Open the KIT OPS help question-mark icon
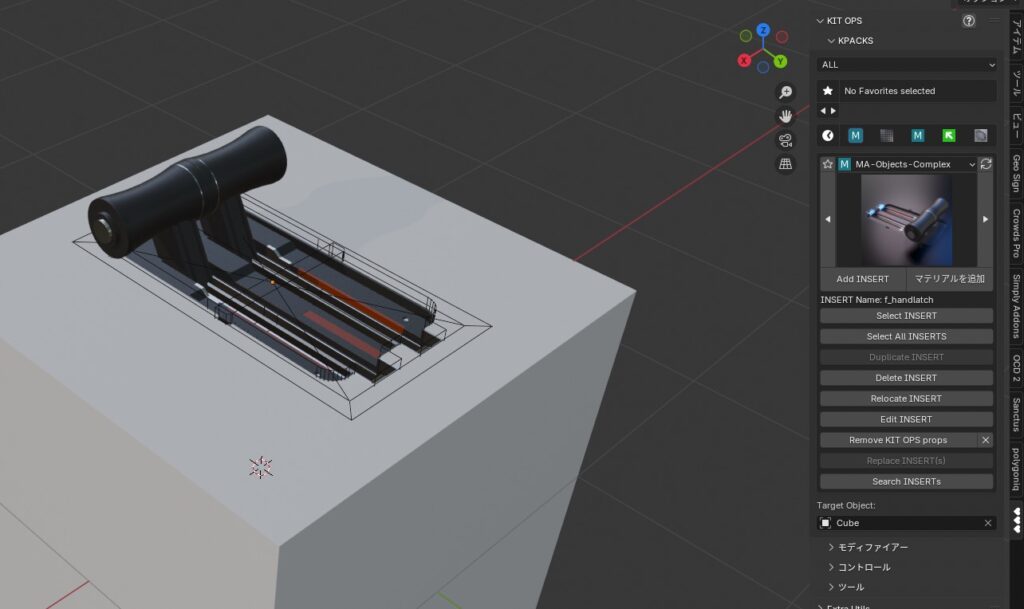This screenshot has width=1024, height=609. point(968,21)
